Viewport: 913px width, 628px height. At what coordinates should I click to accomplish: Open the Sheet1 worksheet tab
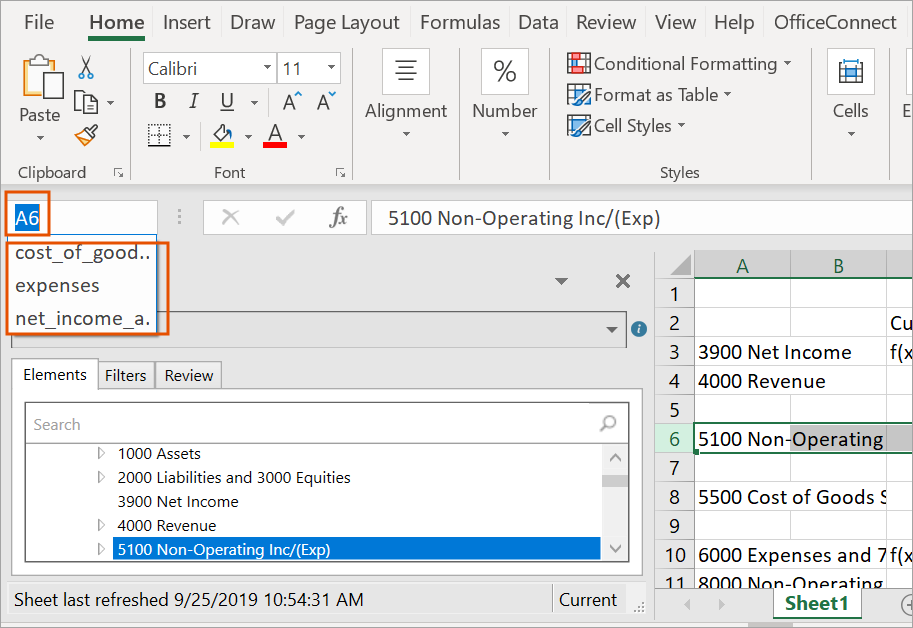[817, 603]
